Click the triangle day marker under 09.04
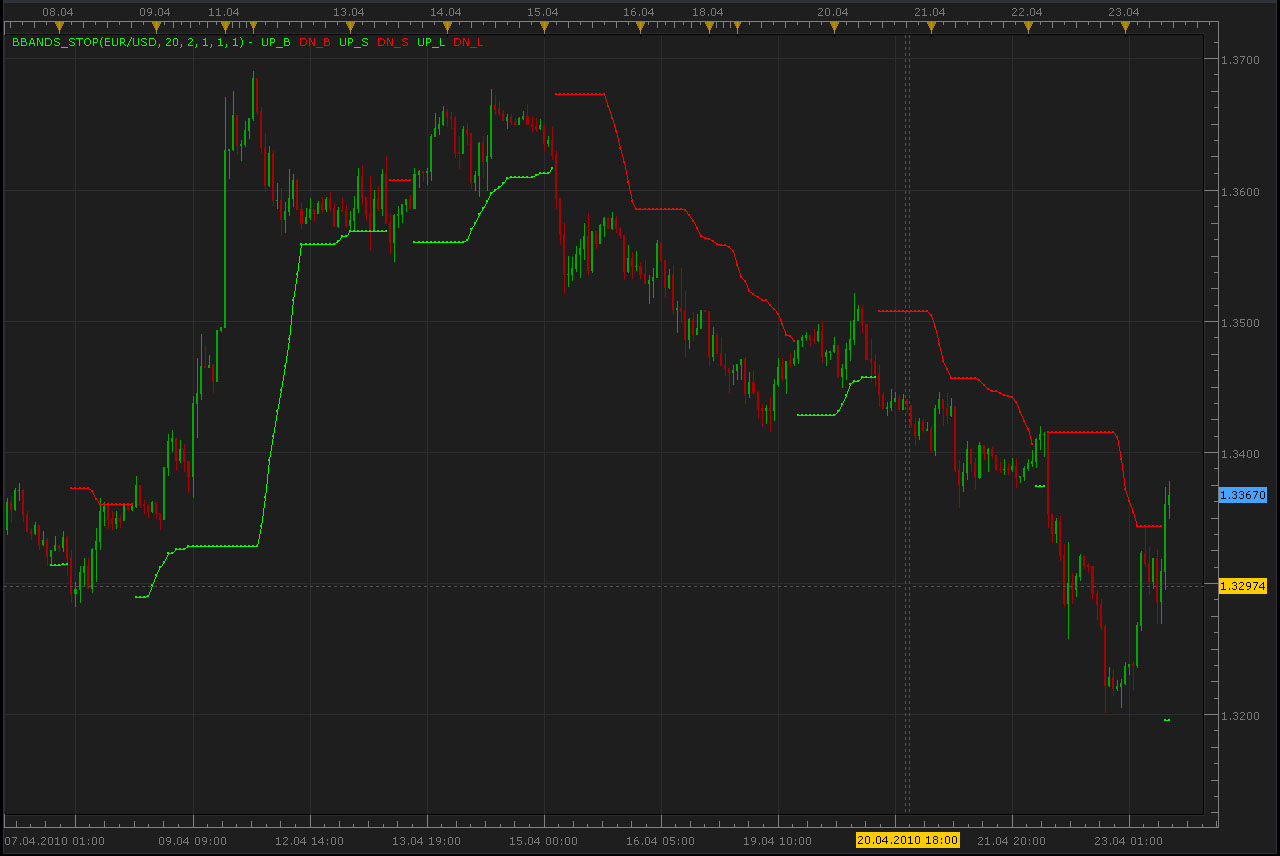 (156, 26)
